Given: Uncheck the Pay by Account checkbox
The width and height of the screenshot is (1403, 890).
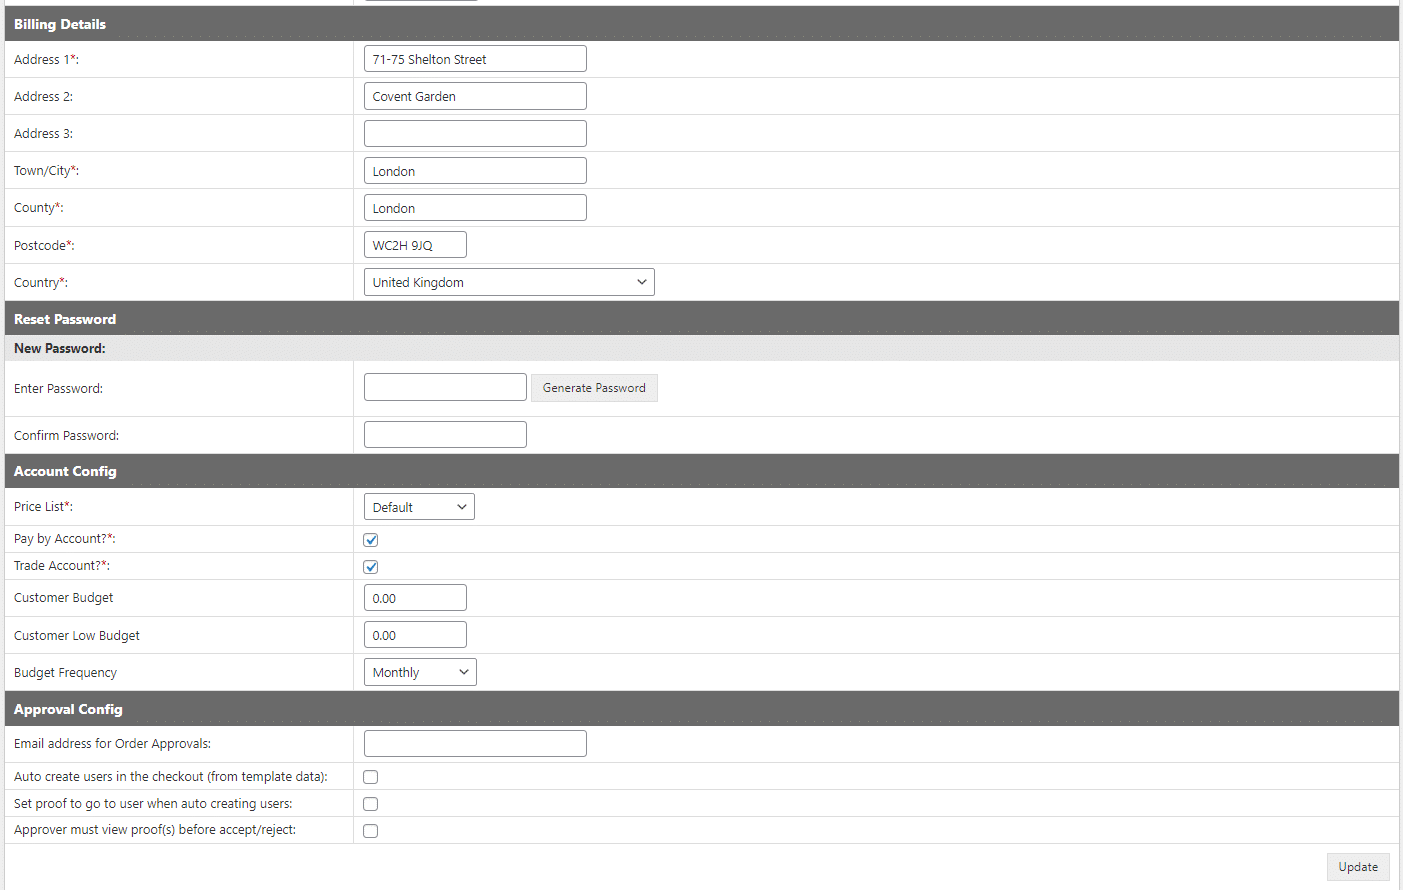Looking at the screenshot, I should pos(371,540).
